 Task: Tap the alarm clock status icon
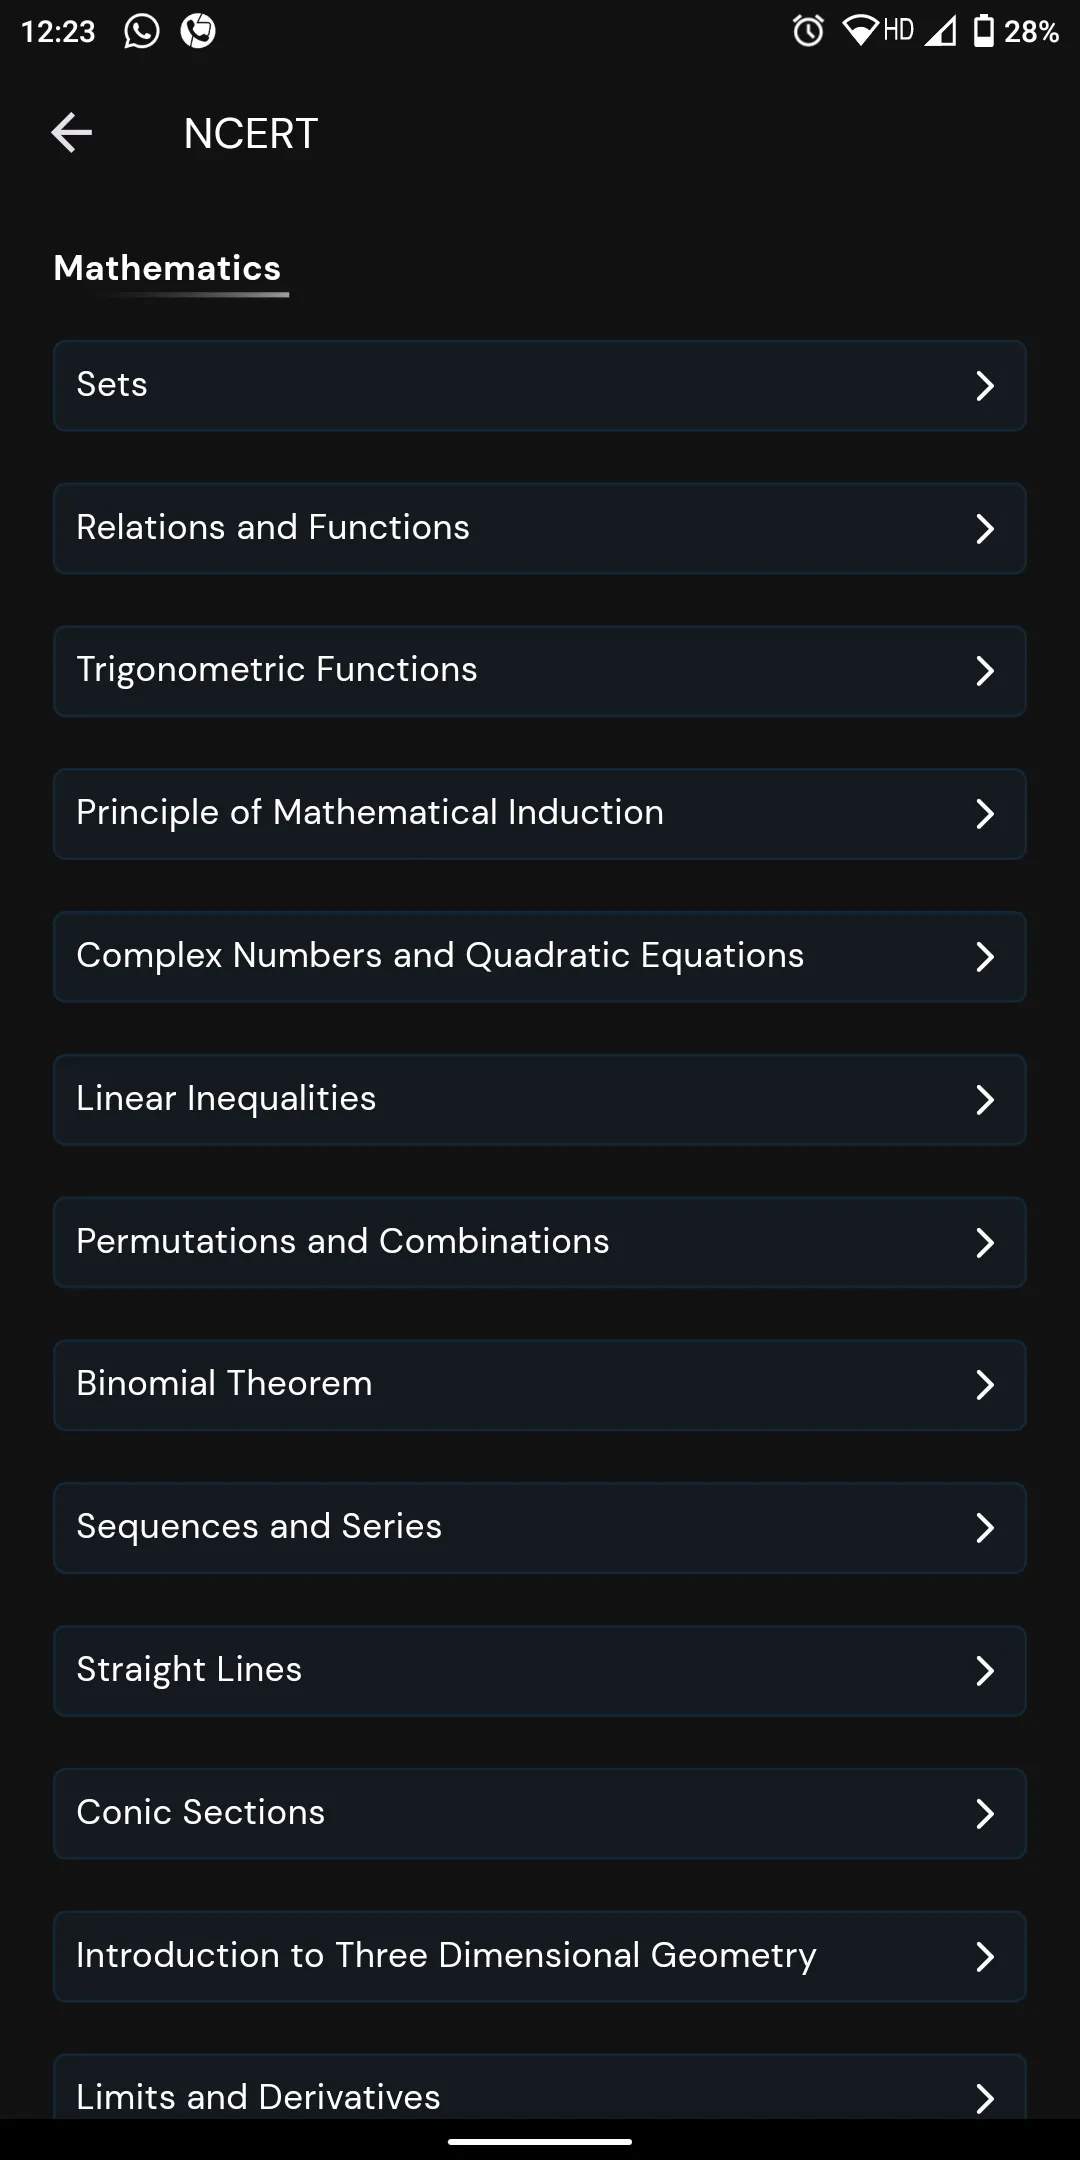click(x=808, y=31)
